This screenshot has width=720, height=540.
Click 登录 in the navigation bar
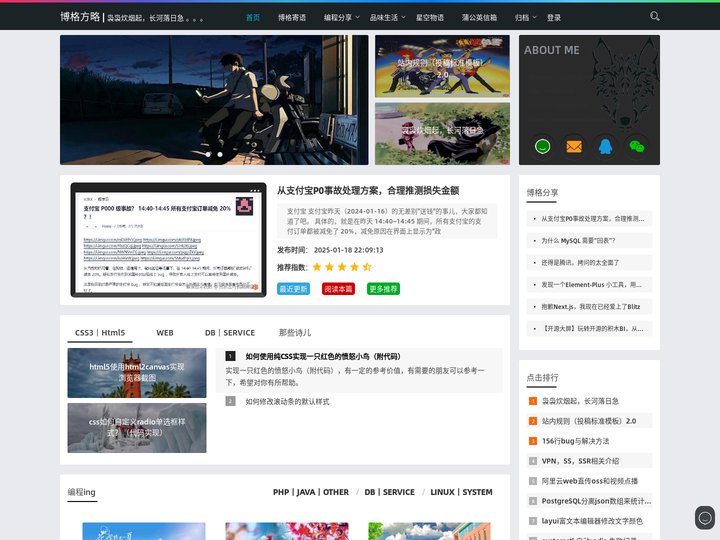point(554,17)
